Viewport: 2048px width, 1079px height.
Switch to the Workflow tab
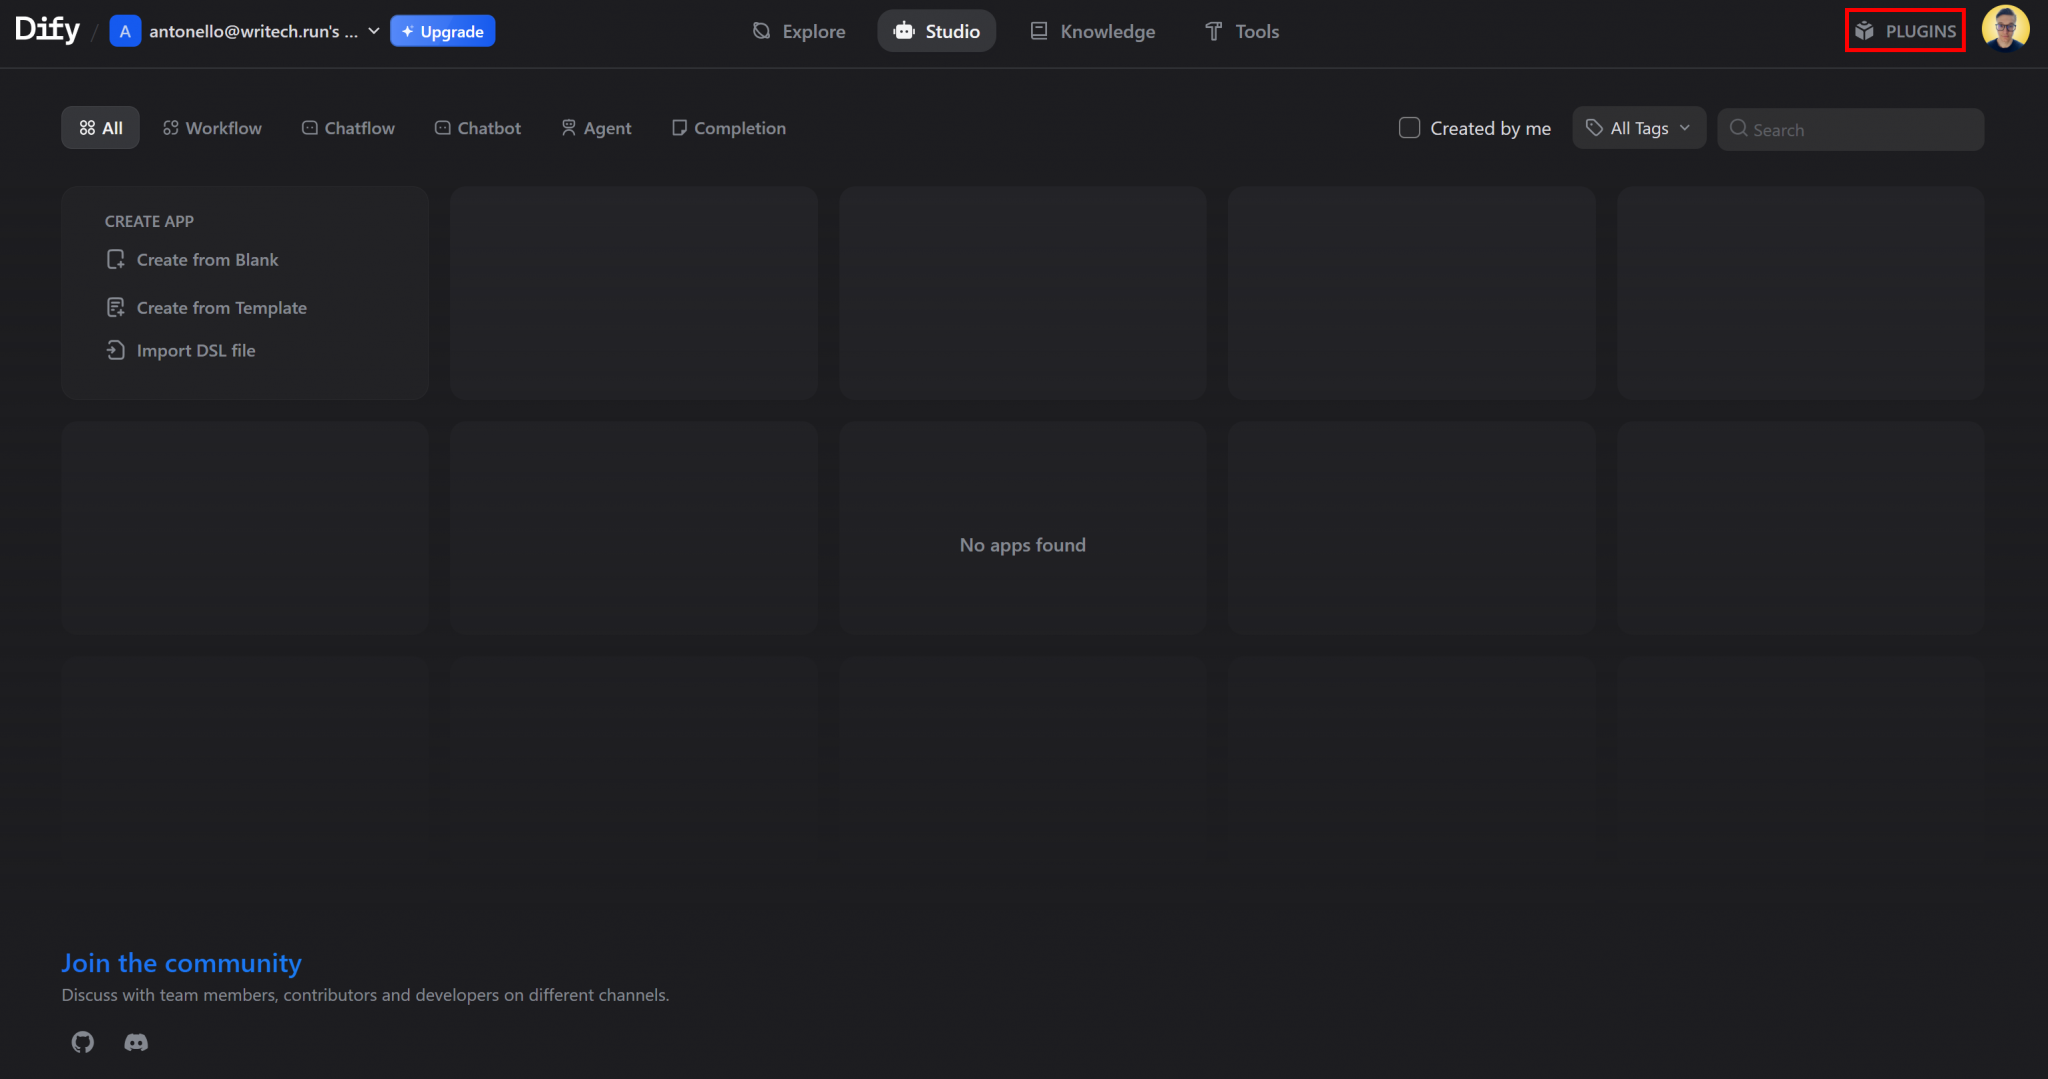click(212, 128)
